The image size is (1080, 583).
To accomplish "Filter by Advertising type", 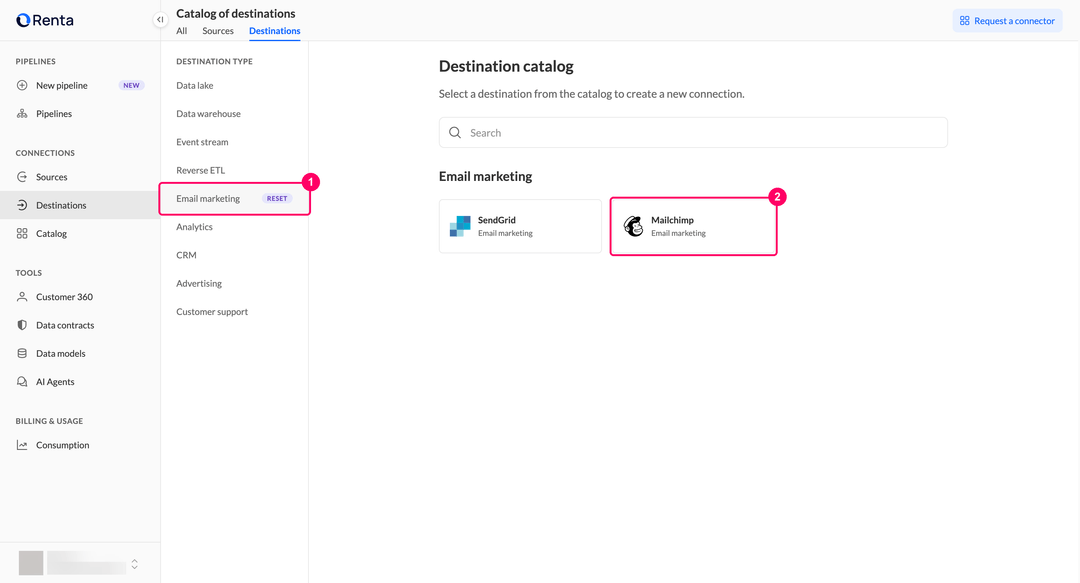I will [x=199, y=283].
